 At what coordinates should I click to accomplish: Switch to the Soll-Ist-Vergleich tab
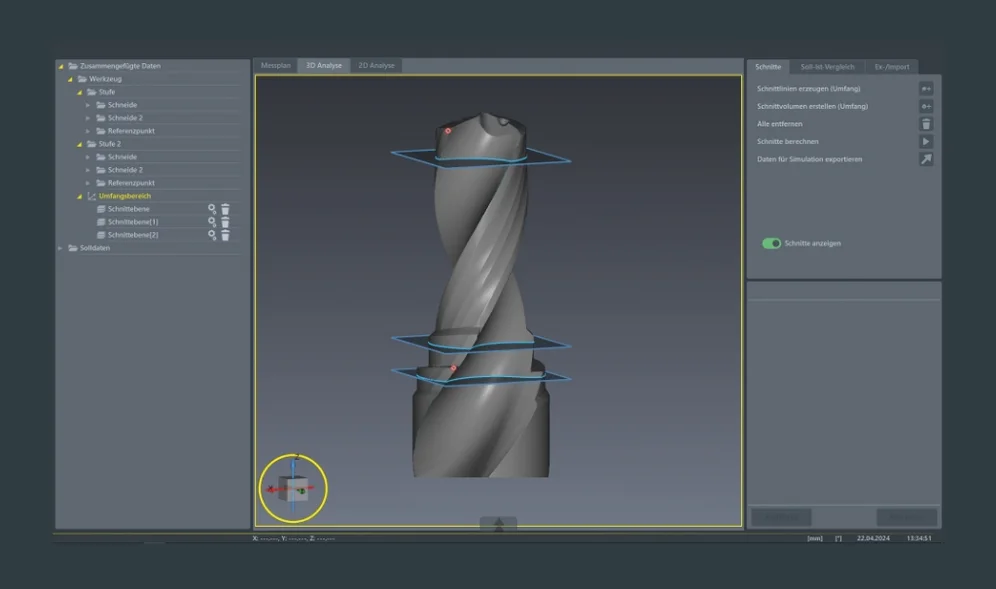827,67
